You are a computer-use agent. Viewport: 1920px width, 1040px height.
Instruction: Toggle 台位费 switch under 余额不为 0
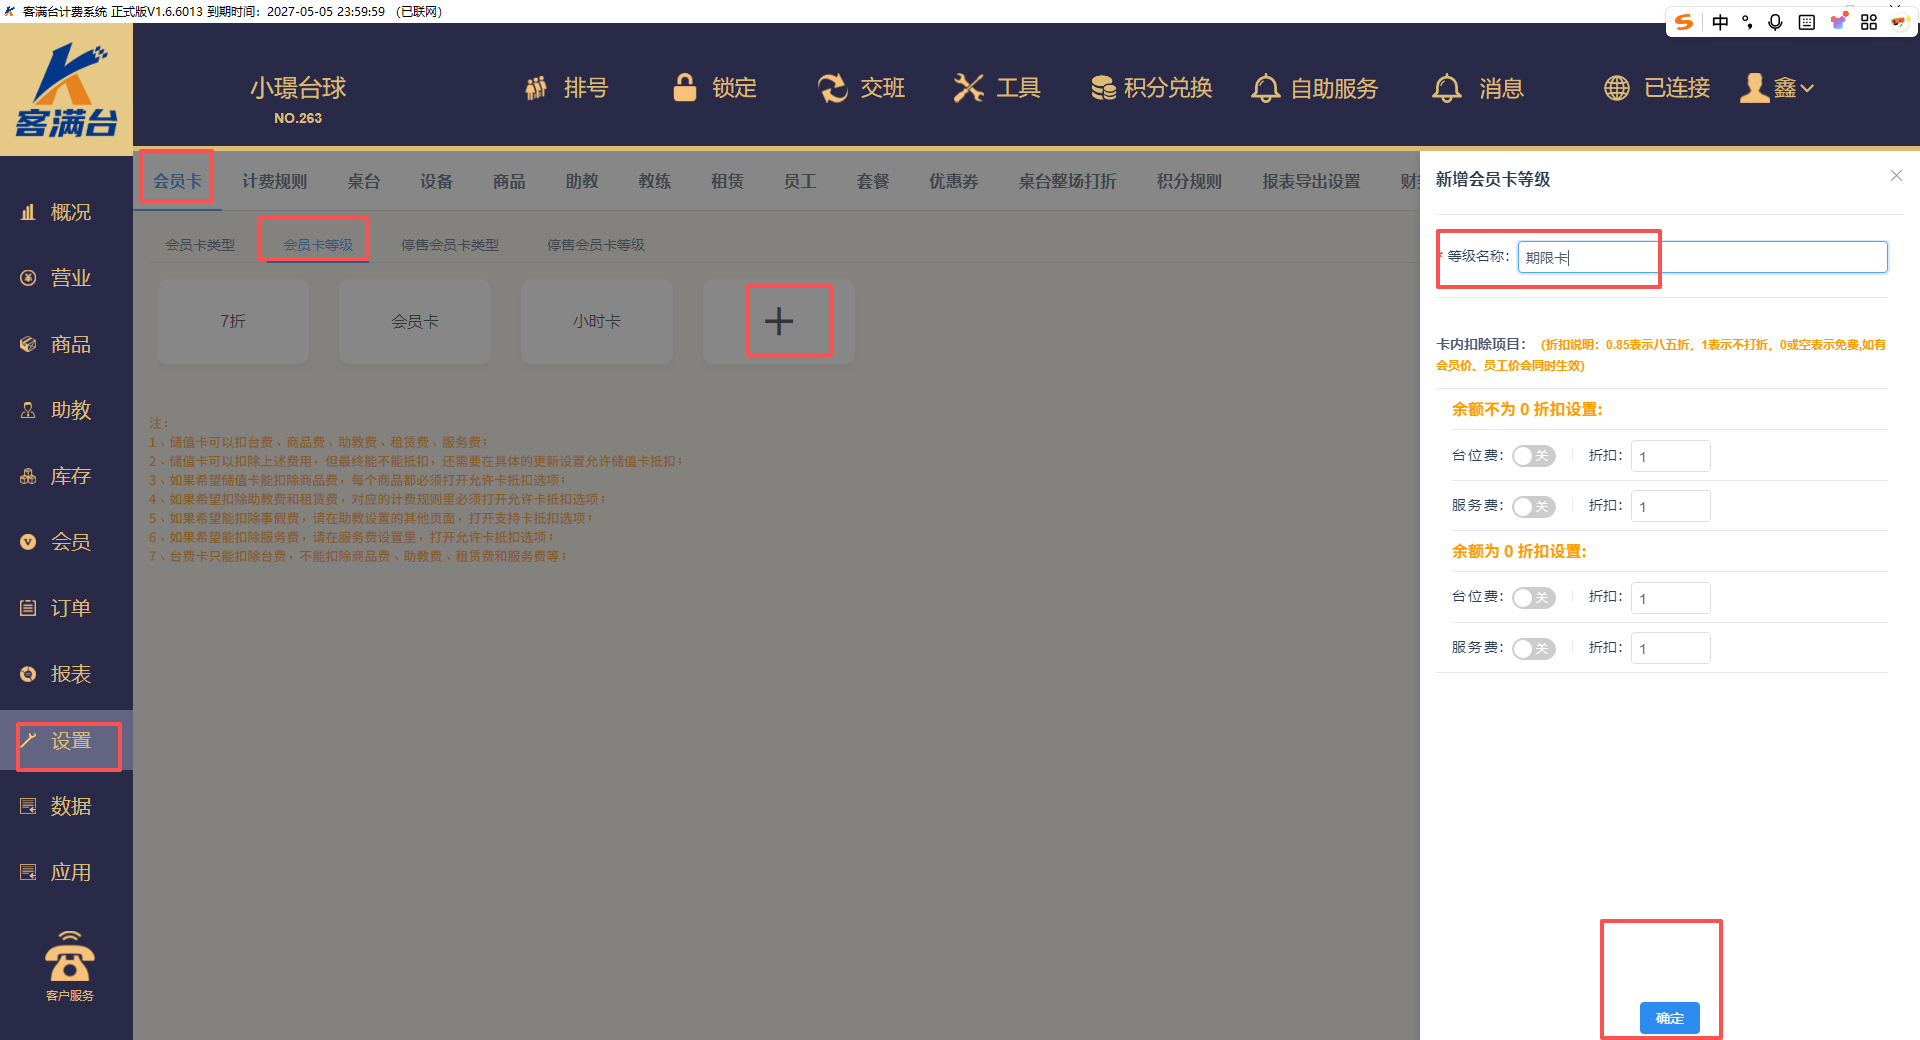click(1533, 456)
